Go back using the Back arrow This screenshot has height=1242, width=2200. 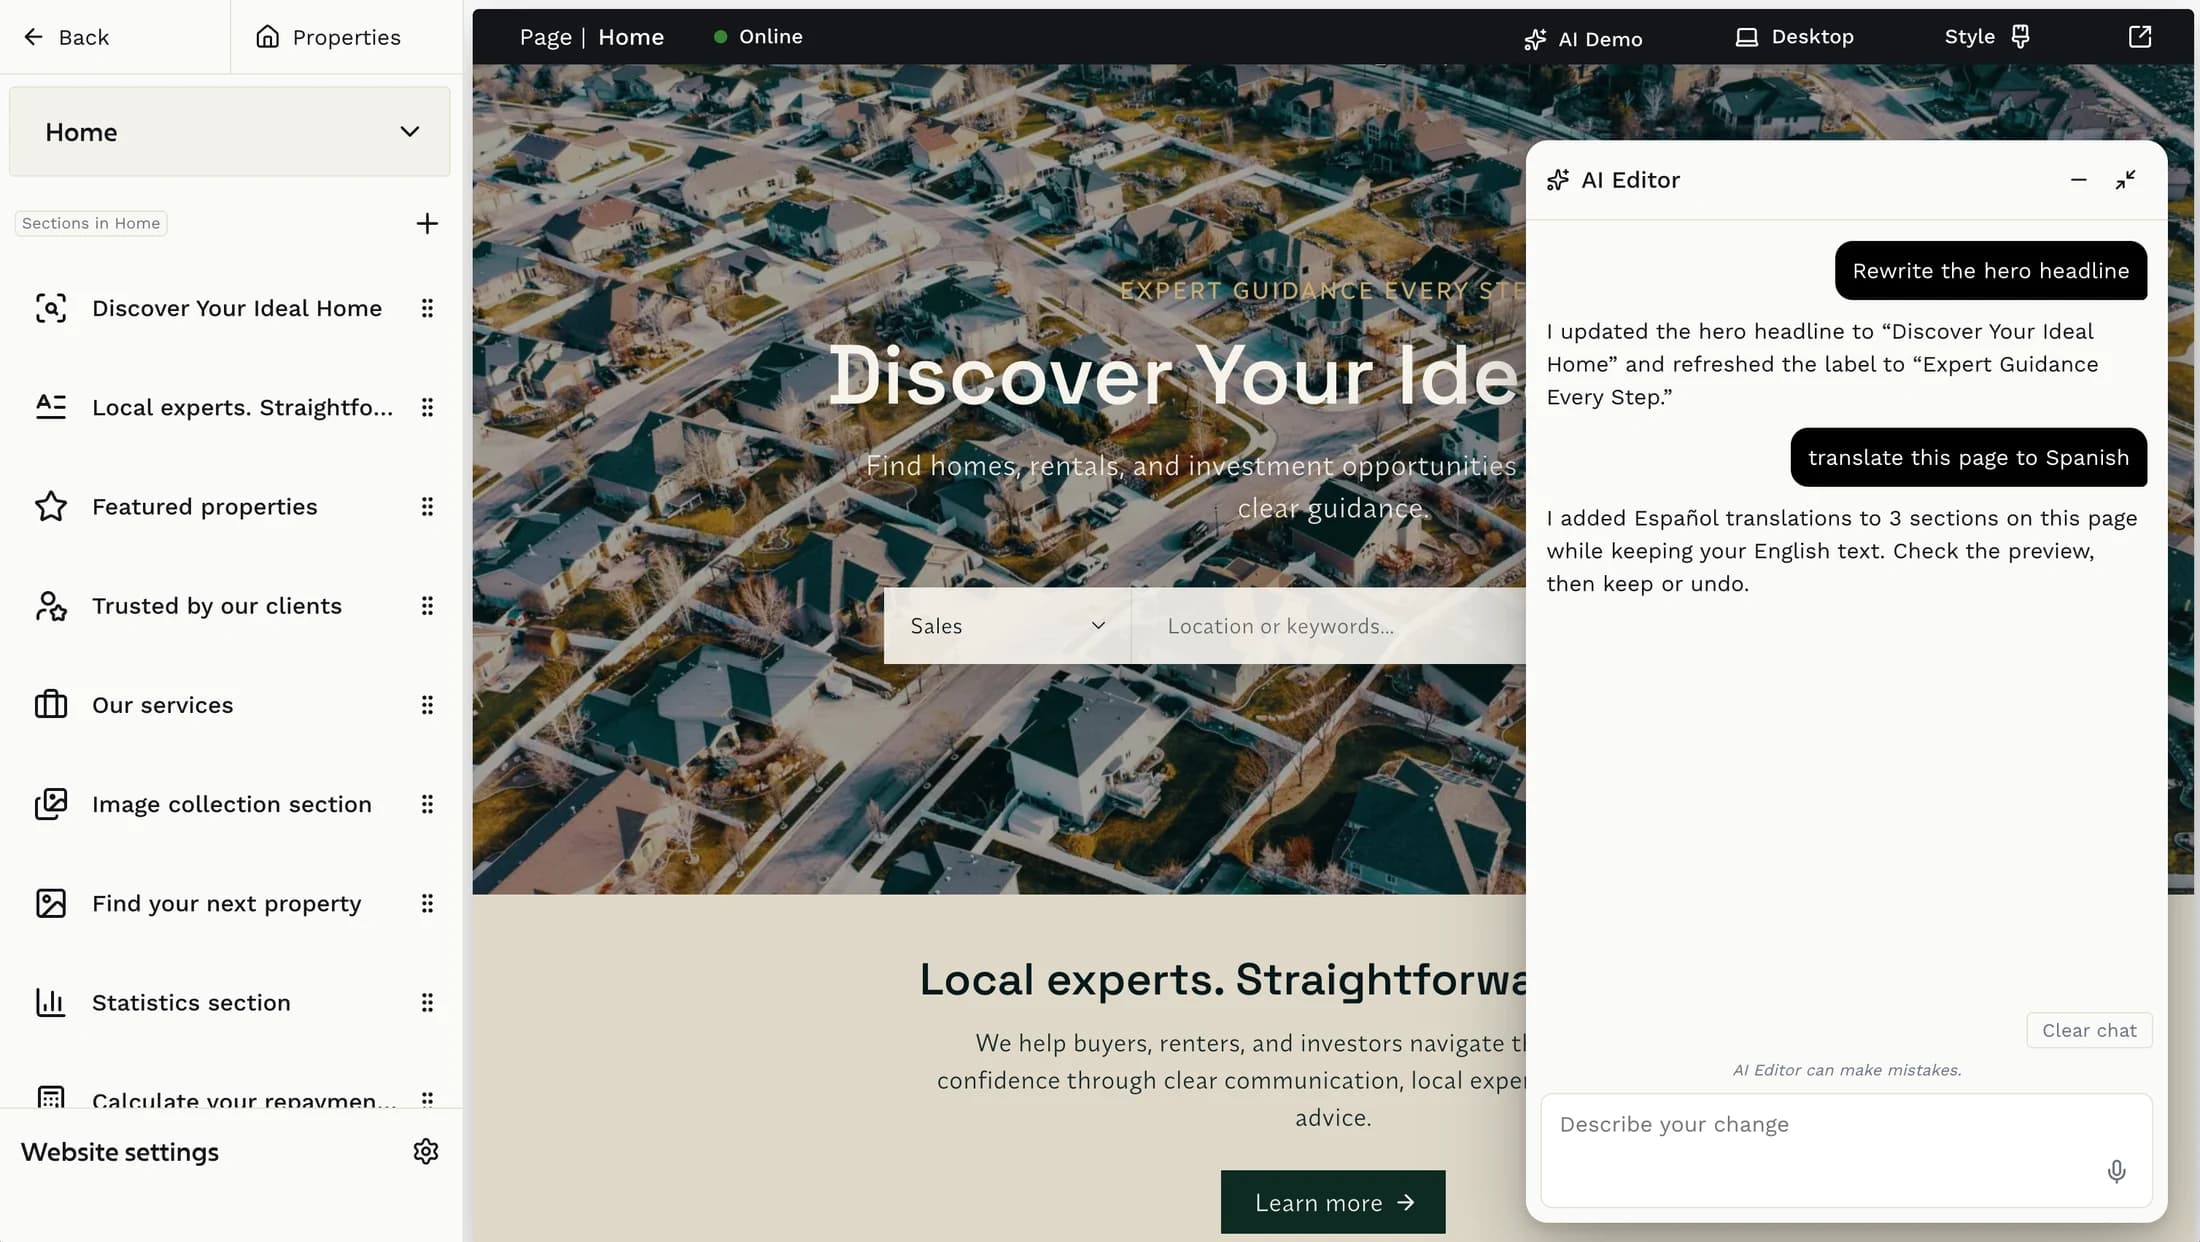tap(66, 37)
